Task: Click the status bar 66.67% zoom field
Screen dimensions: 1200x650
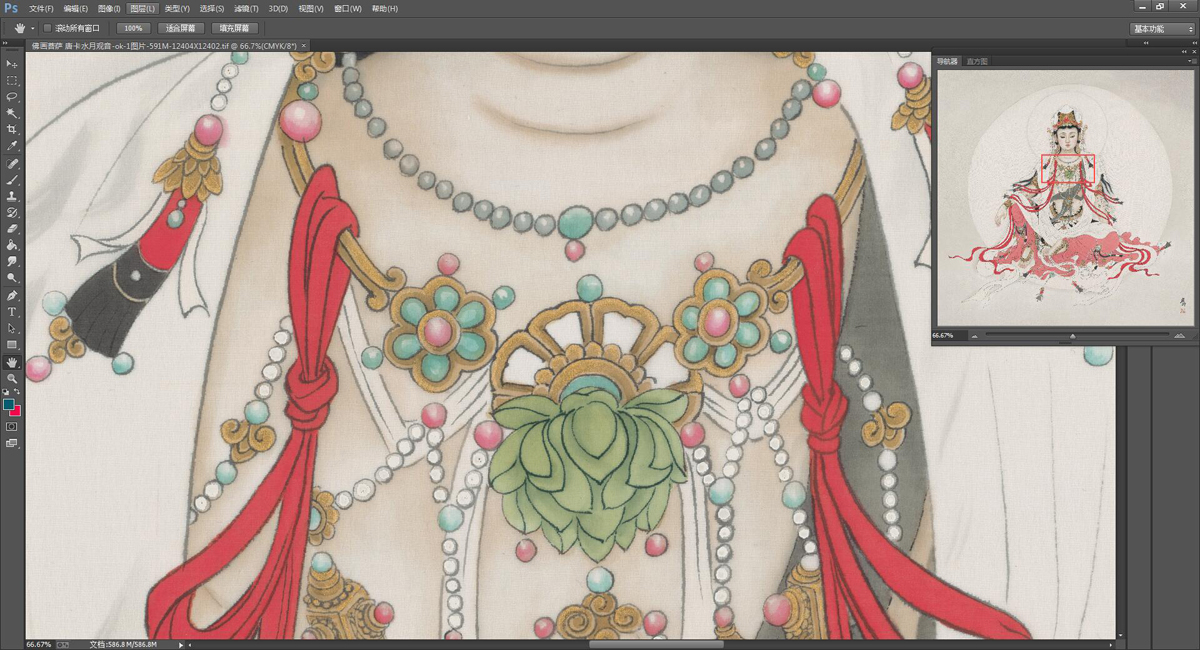Action: (40, 645)
